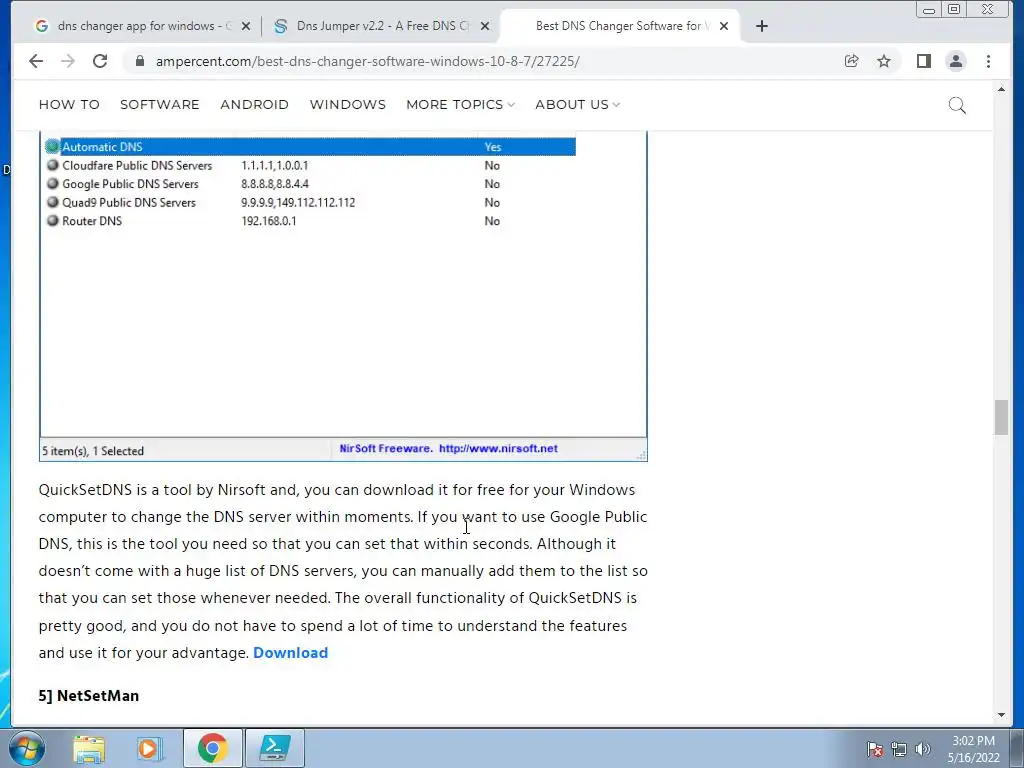Open HOW TO menu section
The width and height of the screenshot is (1024, 768).
pos(69,104)
